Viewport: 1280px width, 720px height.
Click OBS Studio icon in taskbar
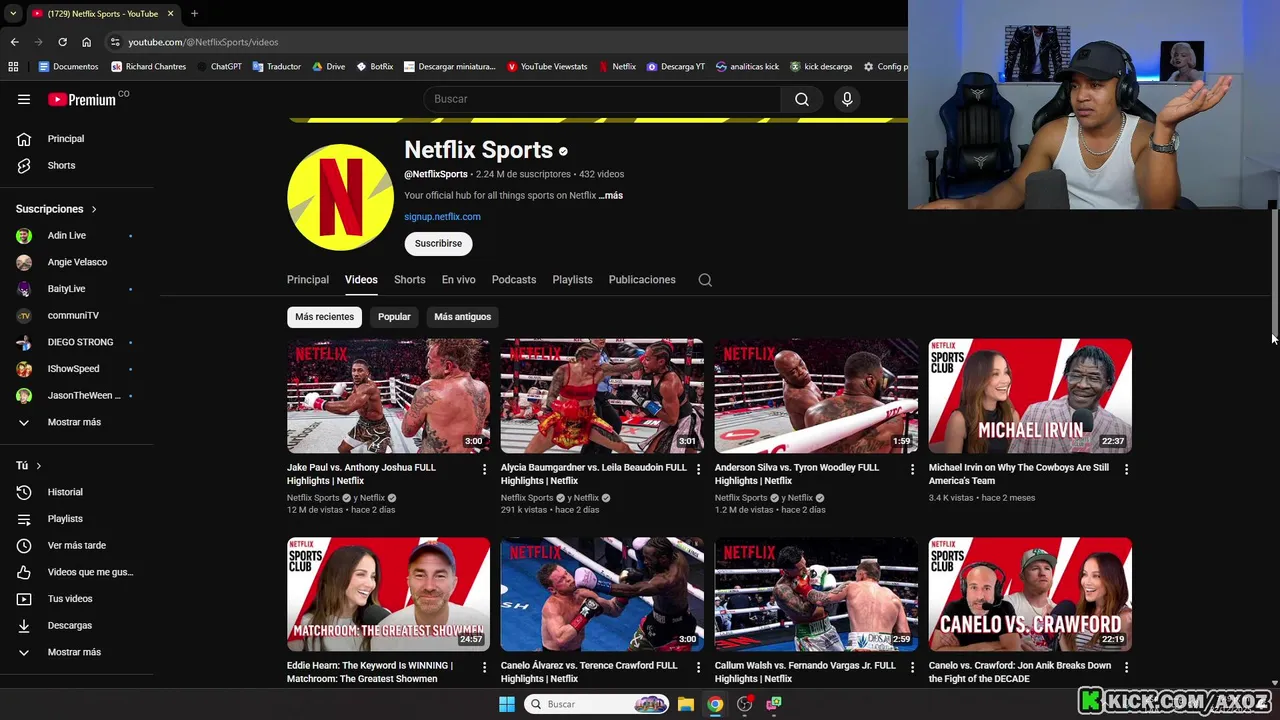click(744, 704)
